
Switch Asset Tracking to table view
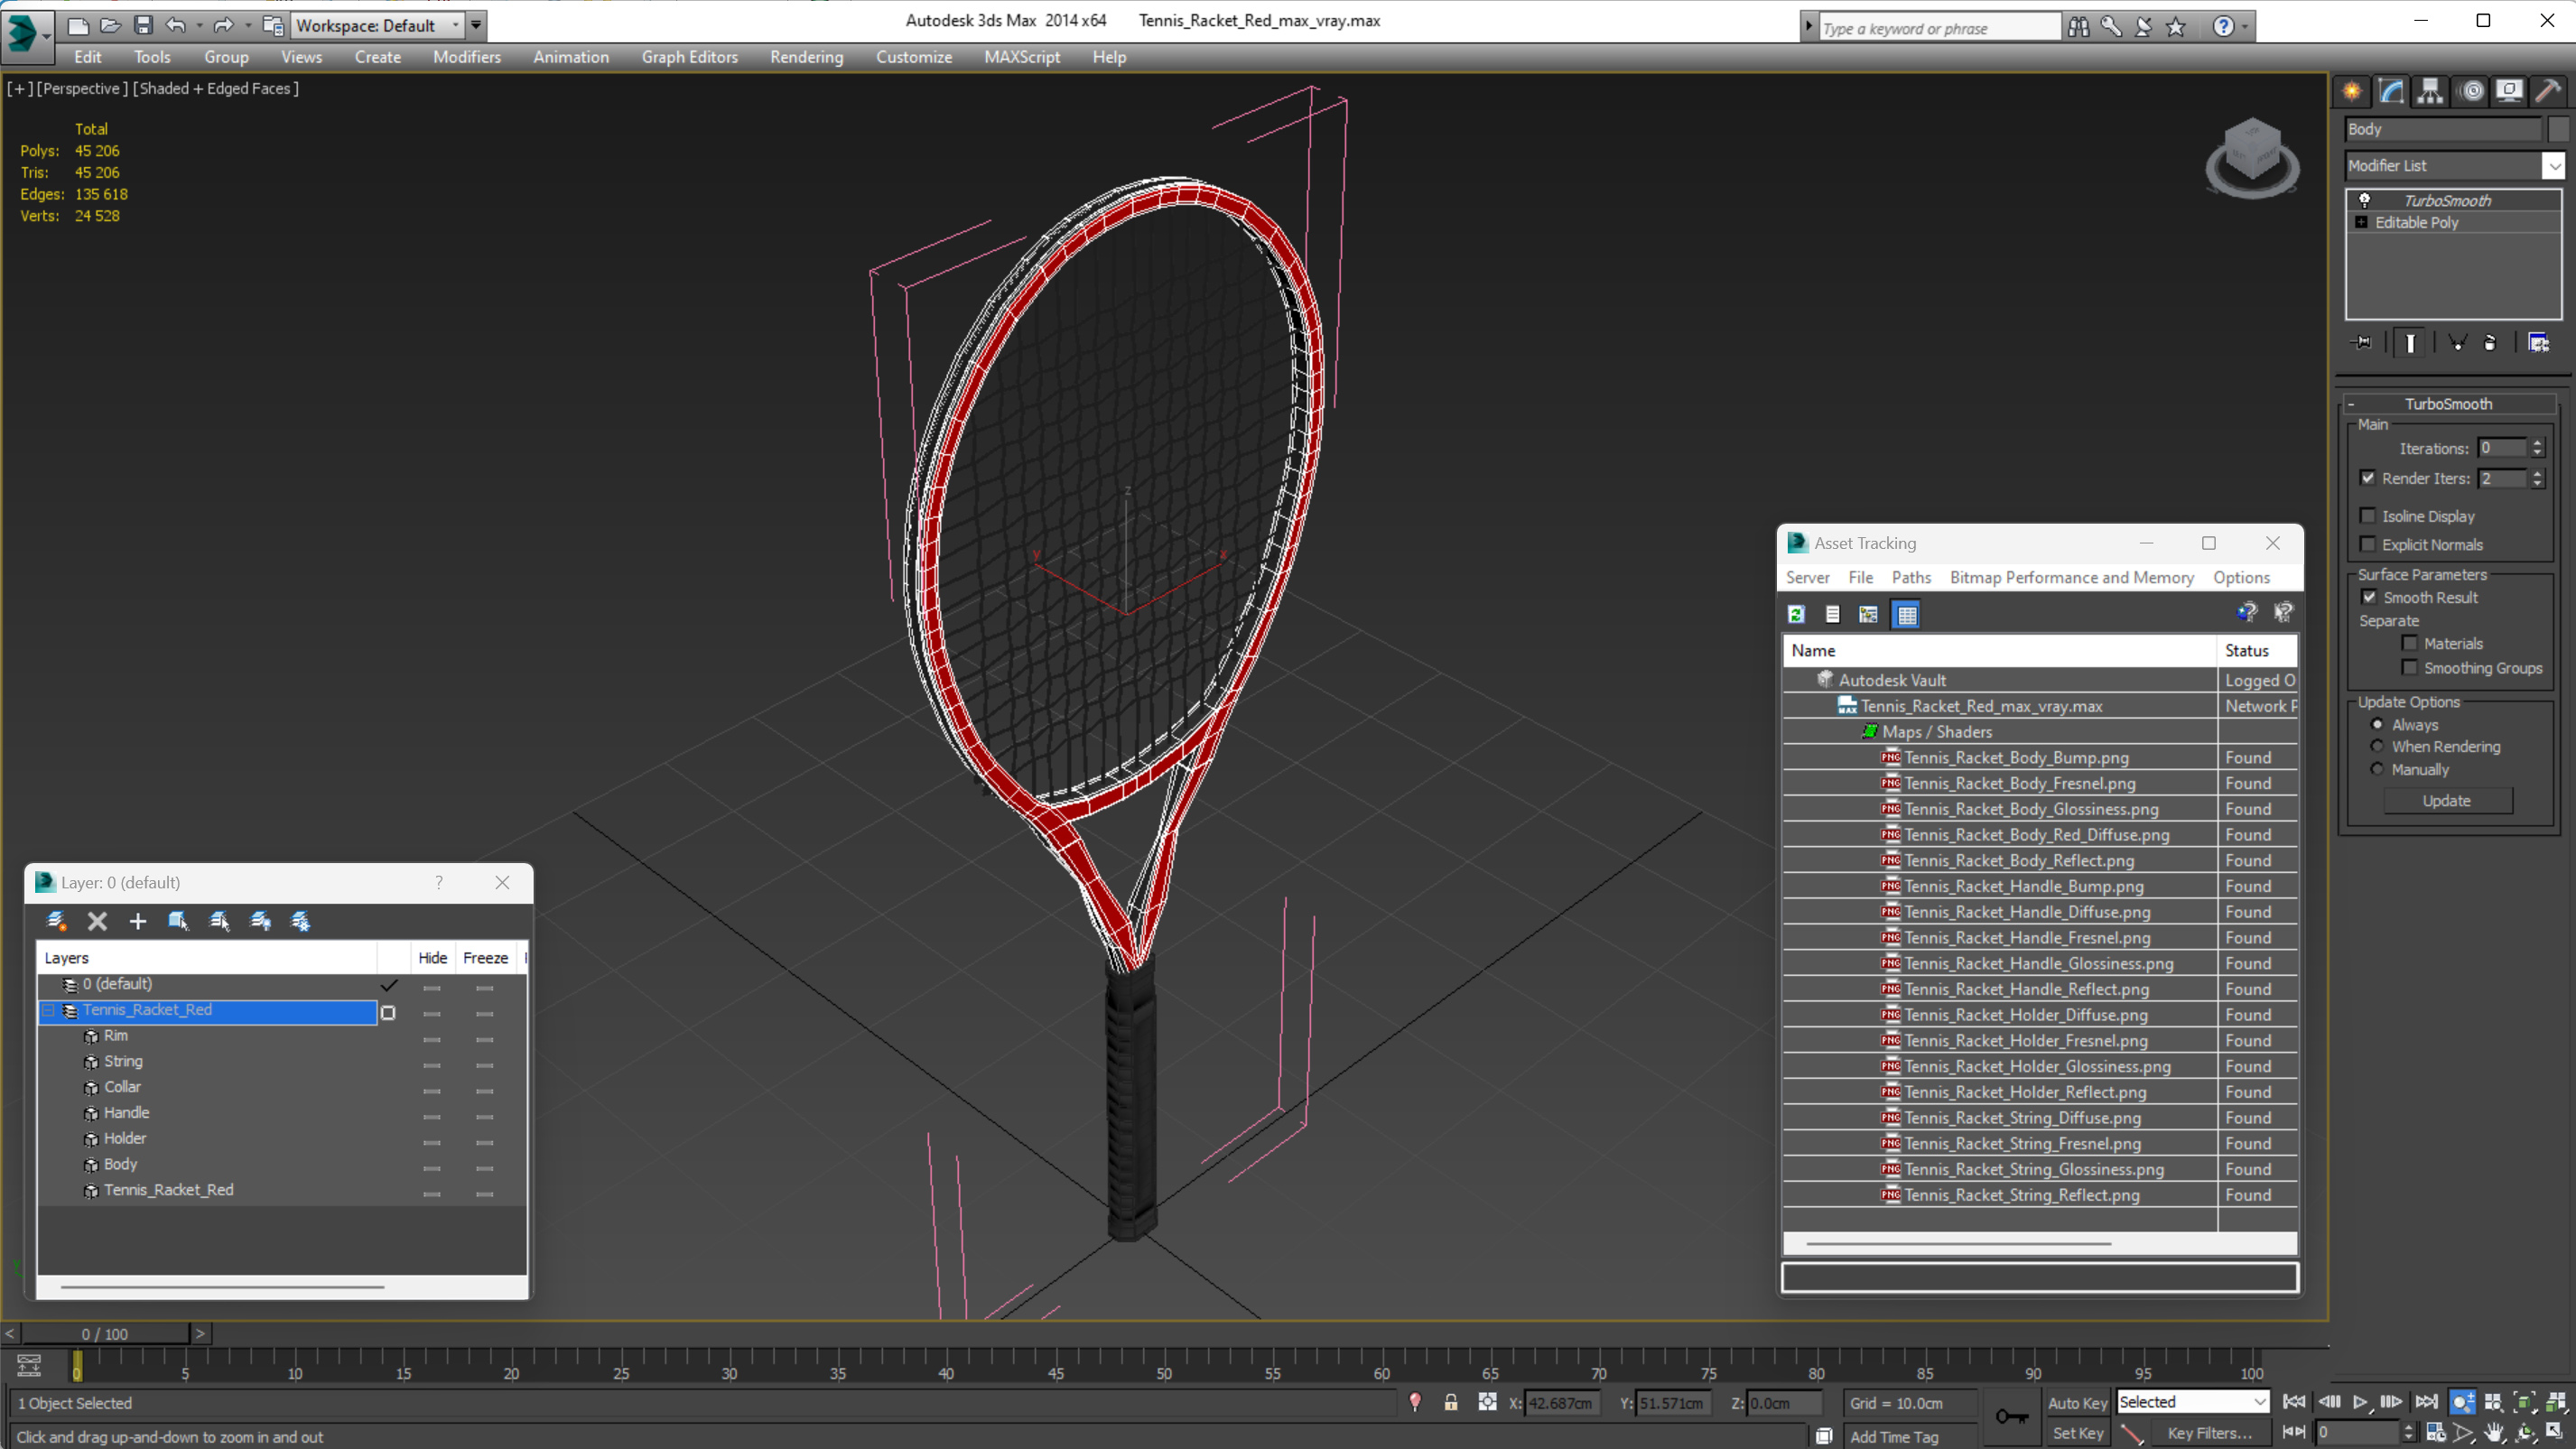[x=1906, y=615]
